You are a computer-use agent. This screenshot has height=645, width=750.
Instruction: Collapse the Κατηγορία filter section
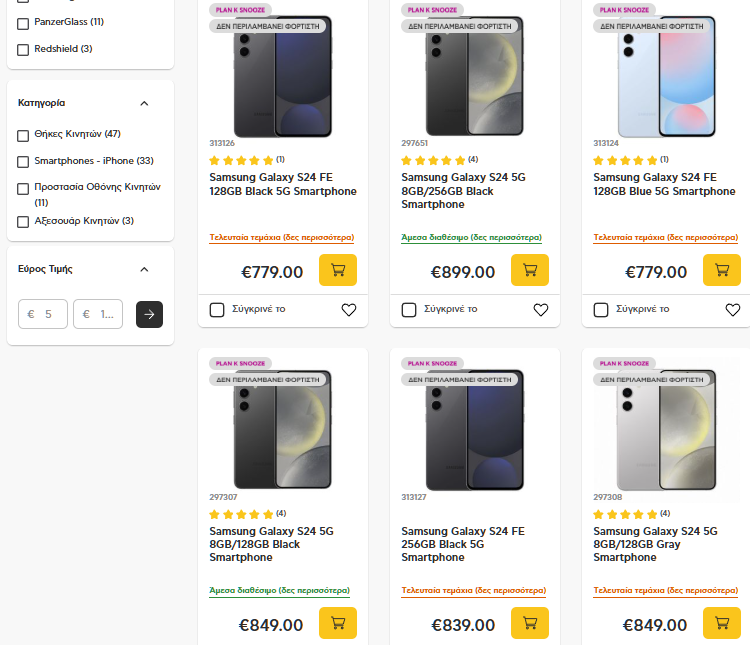point(144,103)
